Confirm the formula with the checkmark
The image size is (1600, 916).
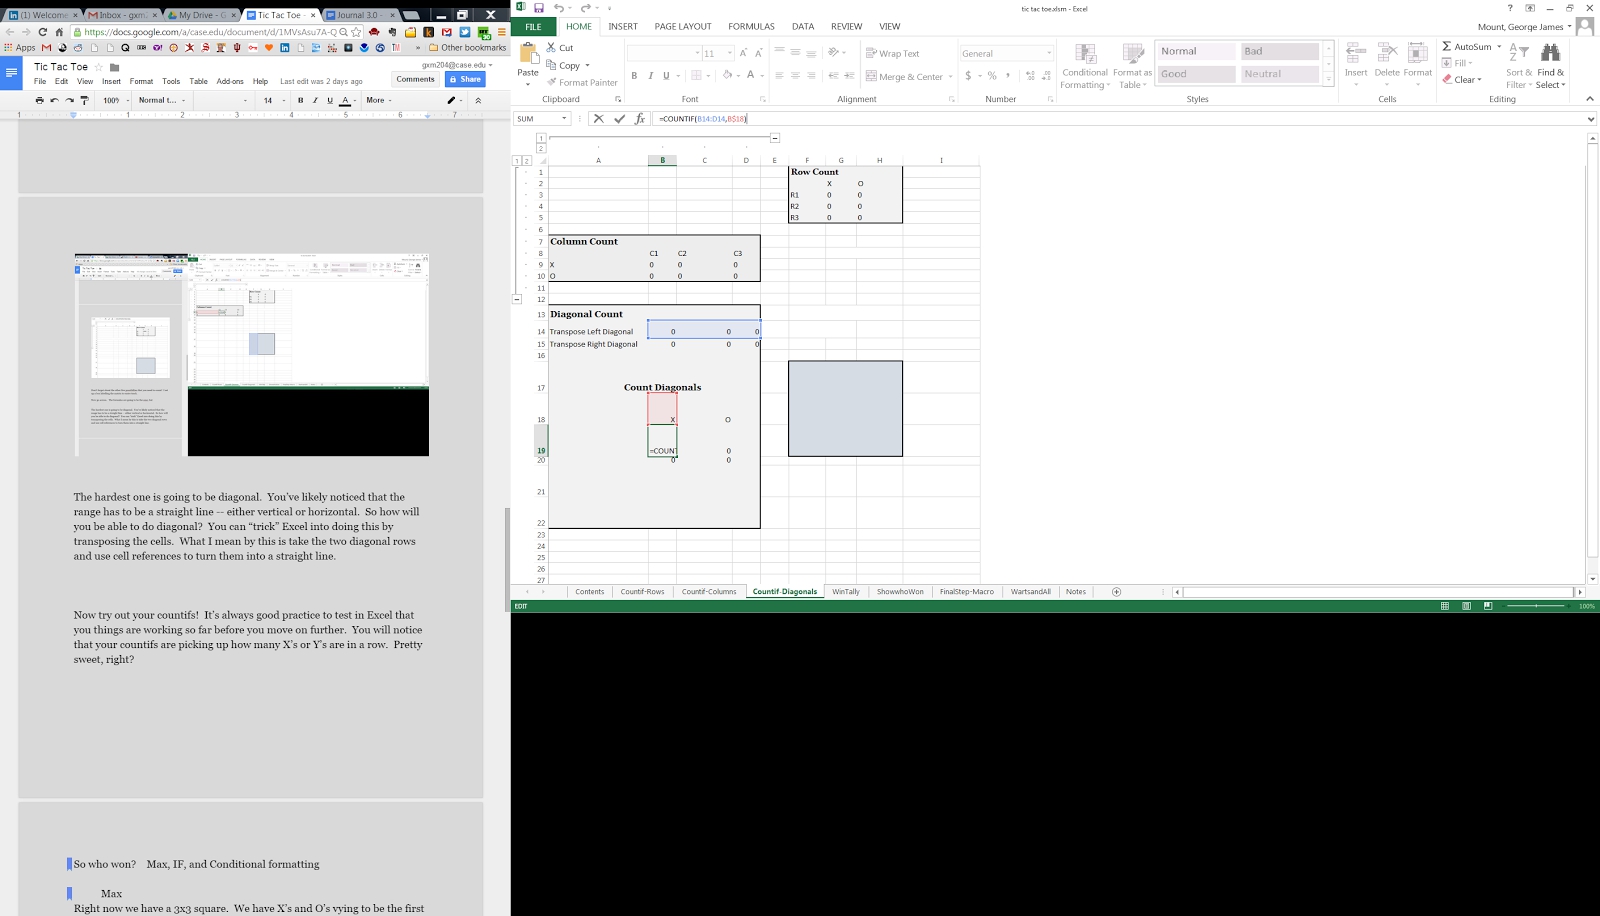tap(619, 119)
